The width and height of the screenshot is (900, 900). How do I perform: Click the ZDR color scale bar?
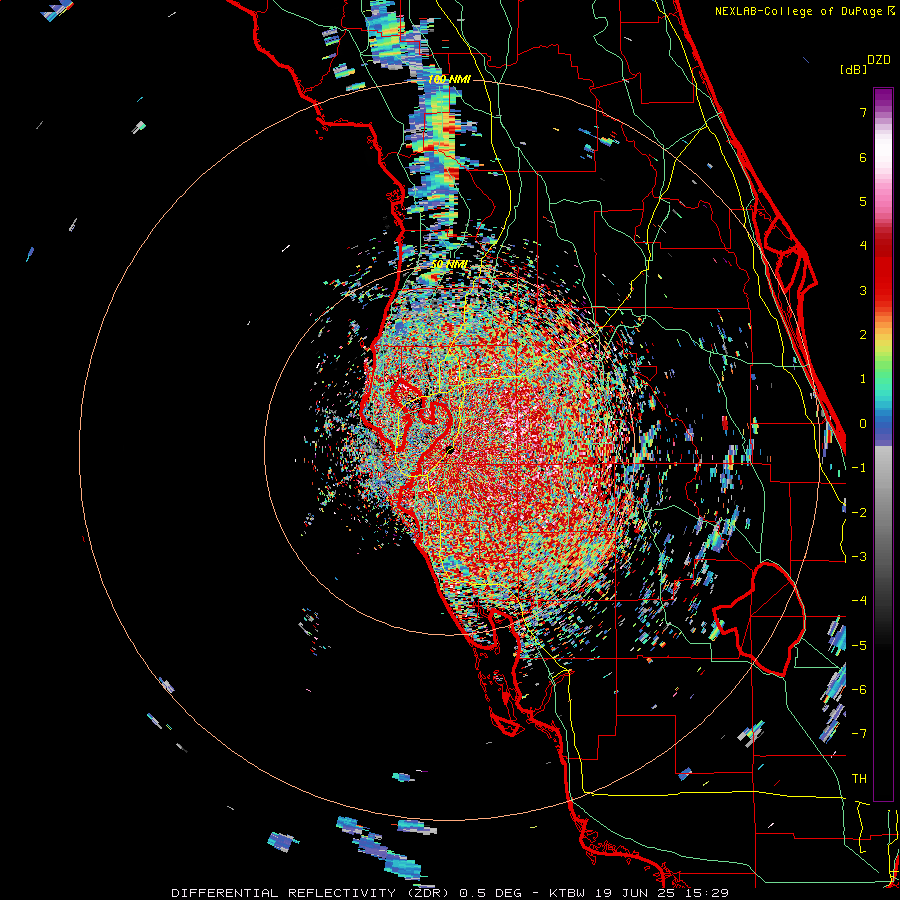[x=883, y=444]
